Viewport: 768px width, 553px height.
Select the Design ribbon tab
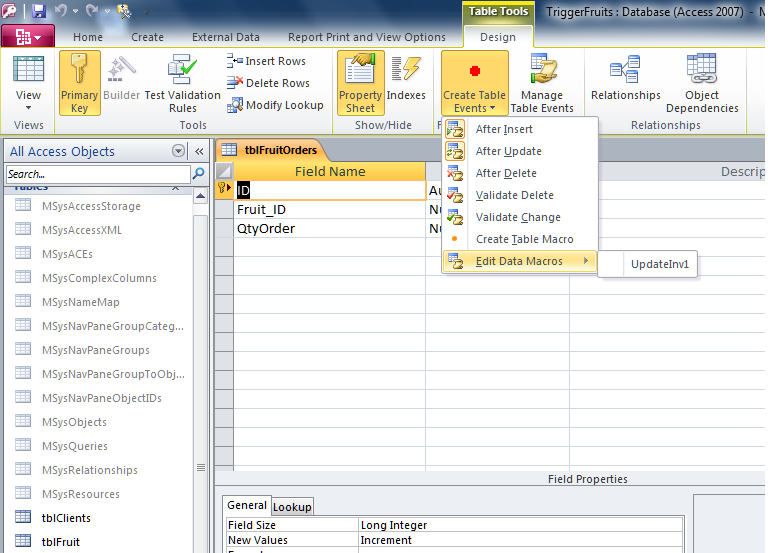498,37
